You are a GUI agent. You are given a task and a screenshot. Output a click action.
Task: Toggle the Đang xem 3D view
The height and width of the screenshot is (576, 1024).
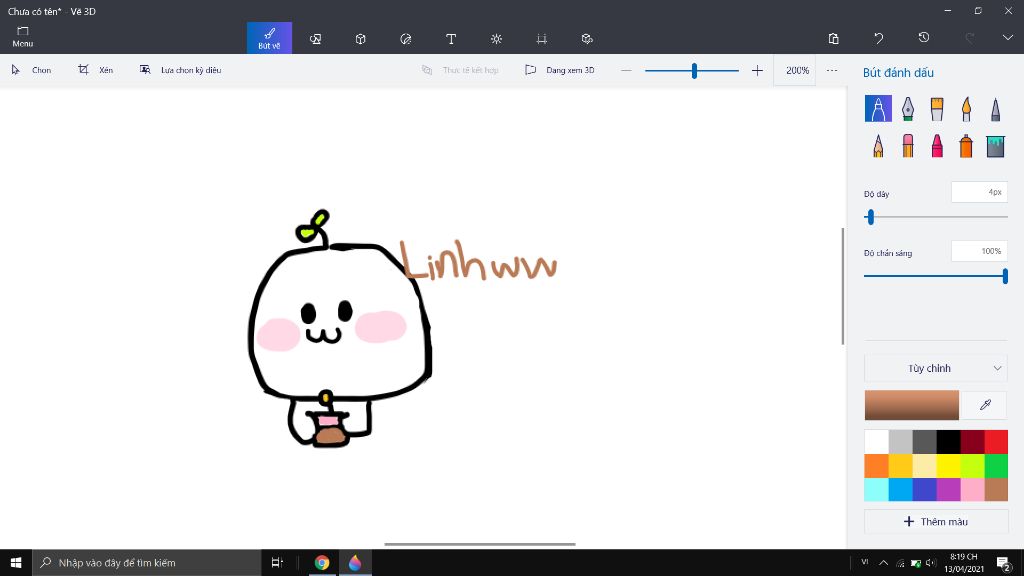pos(560,70)
